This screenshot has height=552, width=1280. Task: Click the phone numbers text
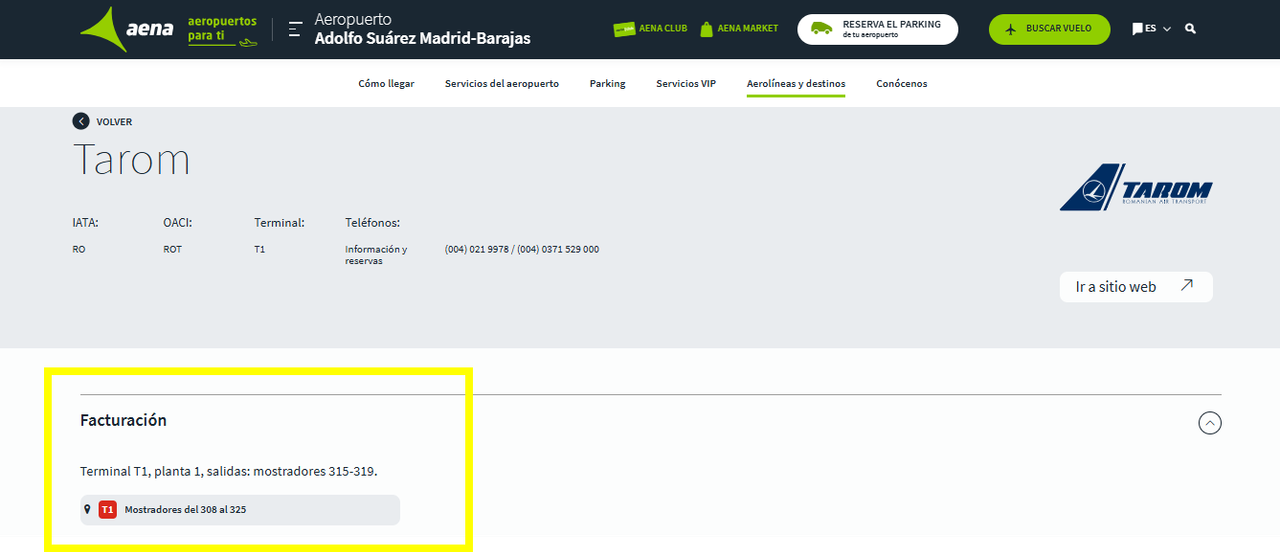pyautogui.click(x=522, y=249)
